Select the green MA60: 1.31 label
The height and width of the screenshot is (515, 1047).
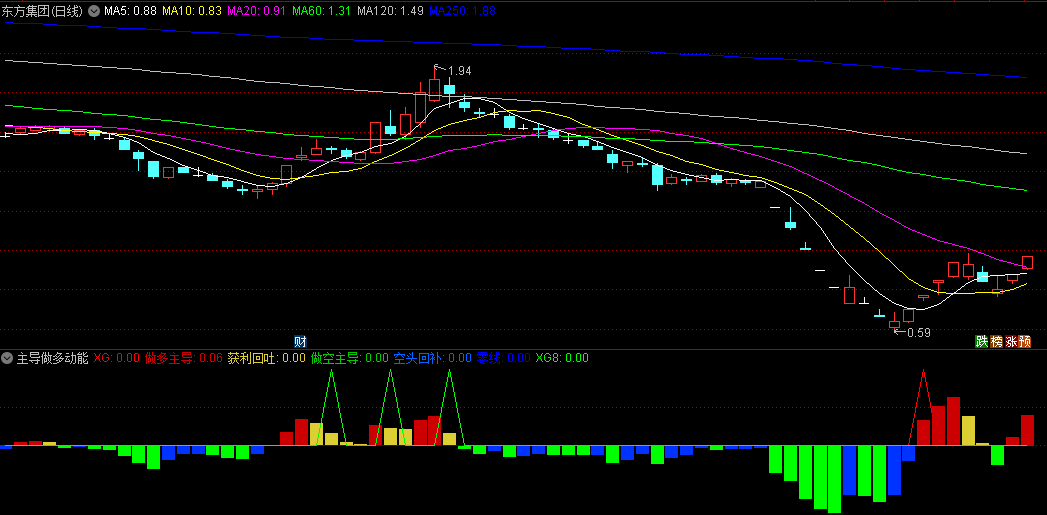[x=323, y=11]
